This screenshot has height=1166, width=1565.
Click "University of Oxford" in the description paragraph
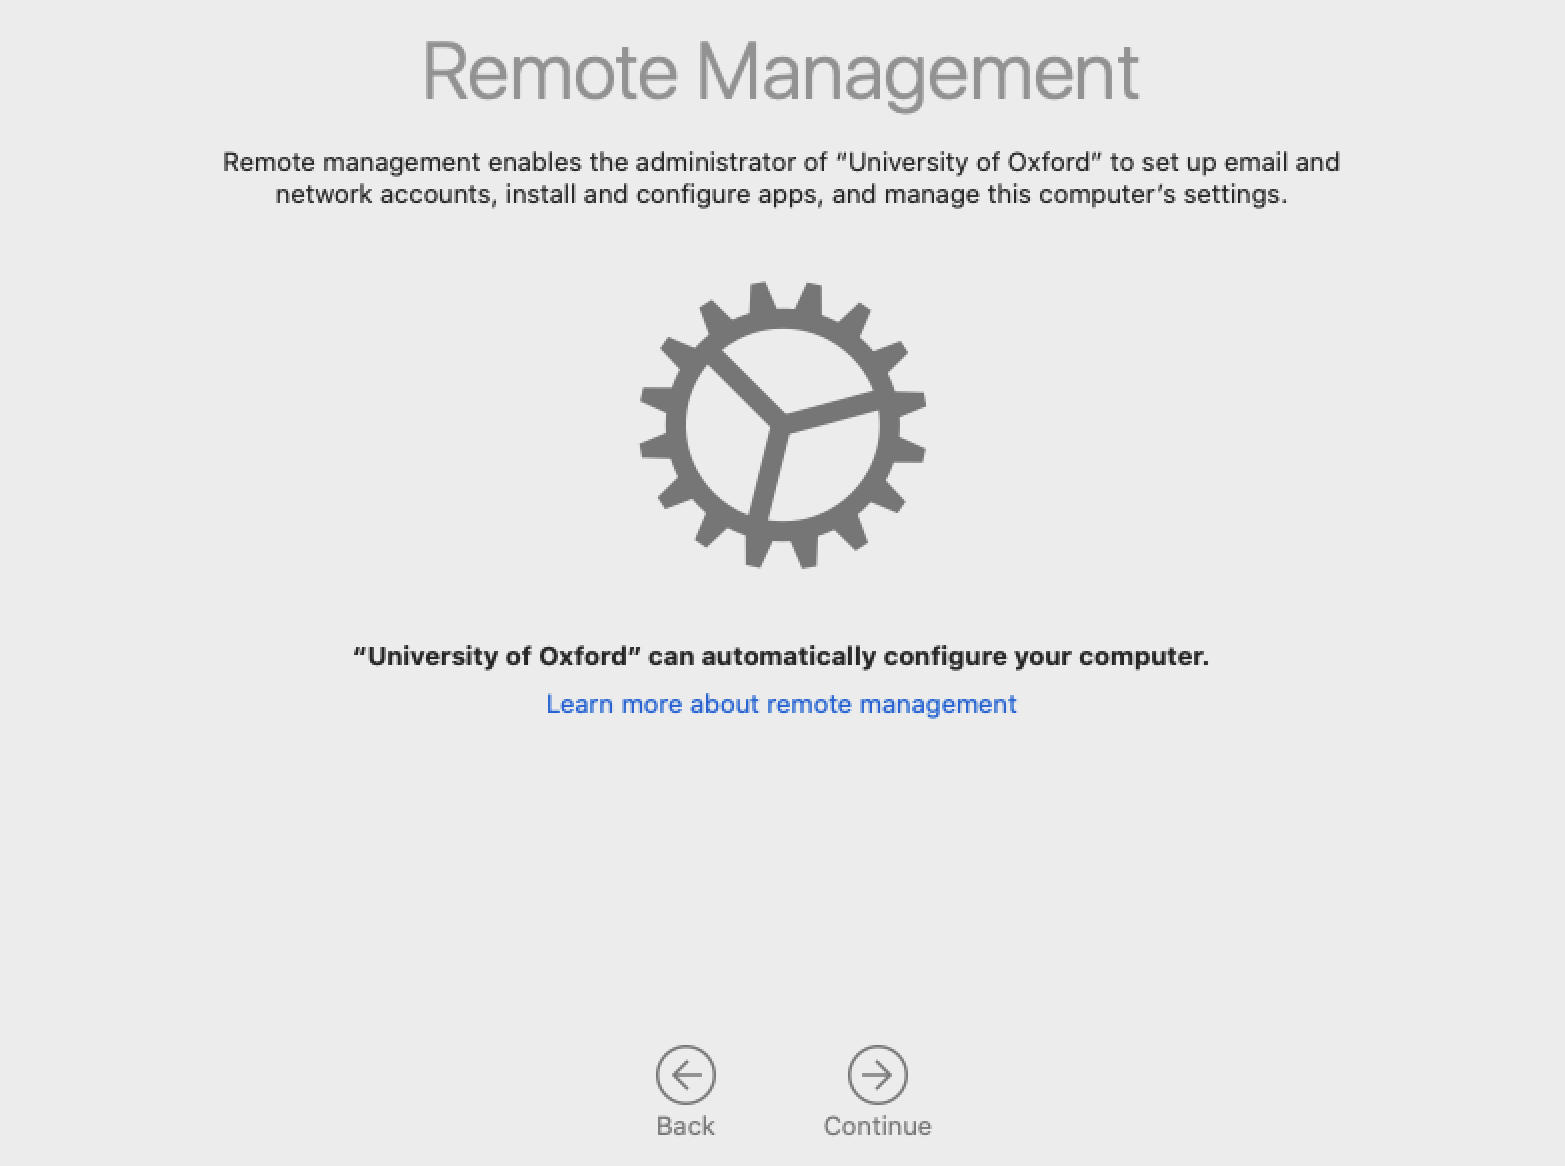(x=969, y=162)
